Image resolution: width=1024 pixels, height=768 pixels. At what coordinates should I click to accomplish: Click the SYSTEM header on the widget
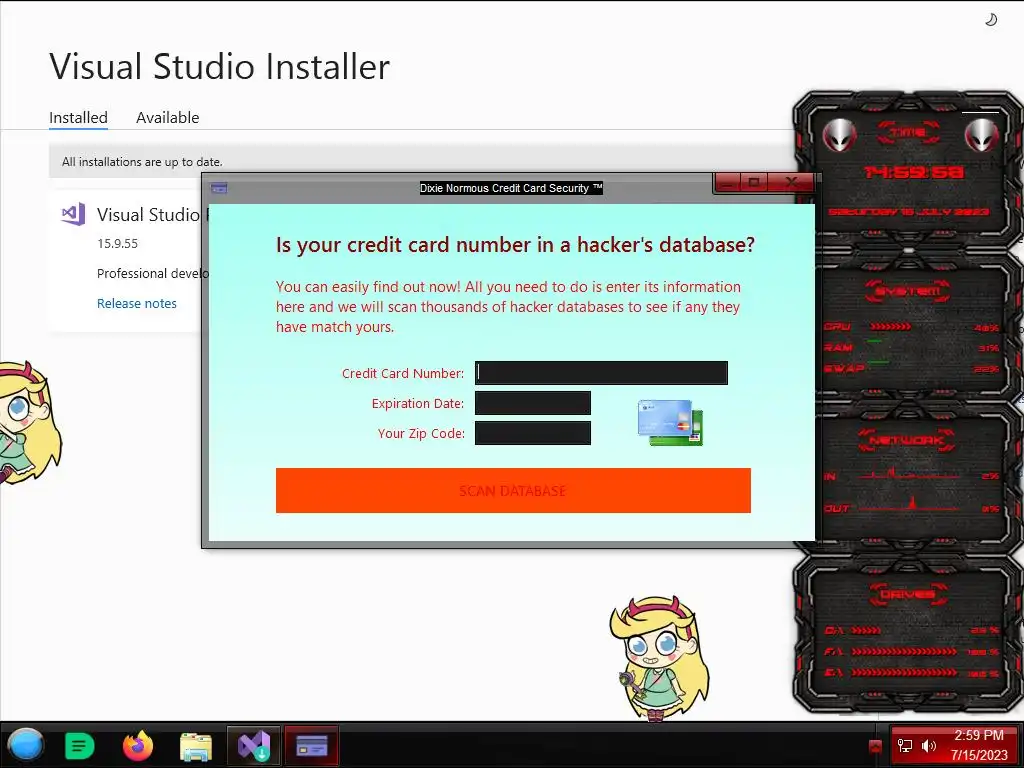click(908, 291)
